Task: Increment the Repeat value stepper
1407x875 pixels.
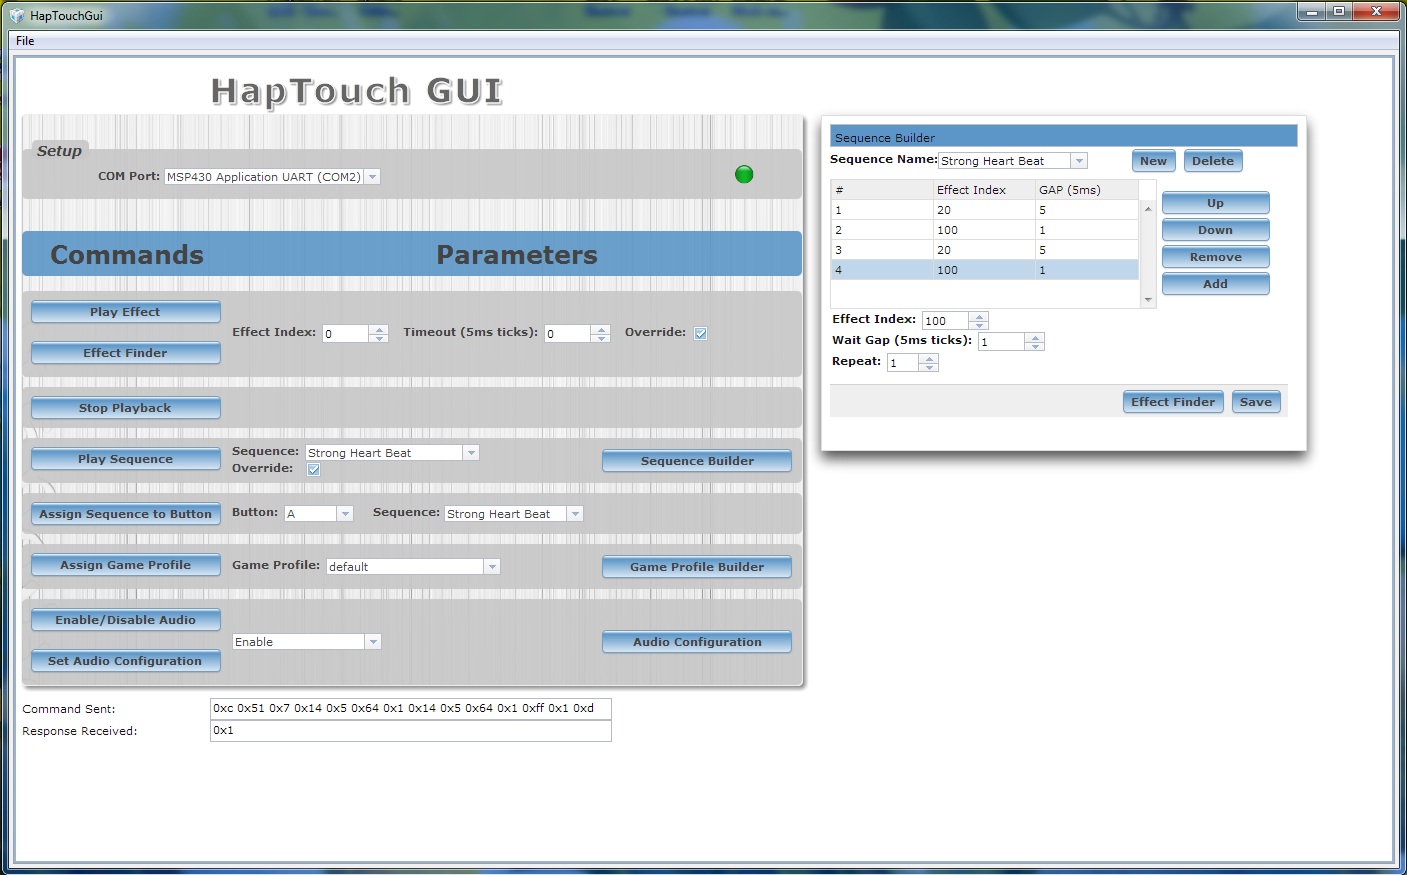Action: 929,358
